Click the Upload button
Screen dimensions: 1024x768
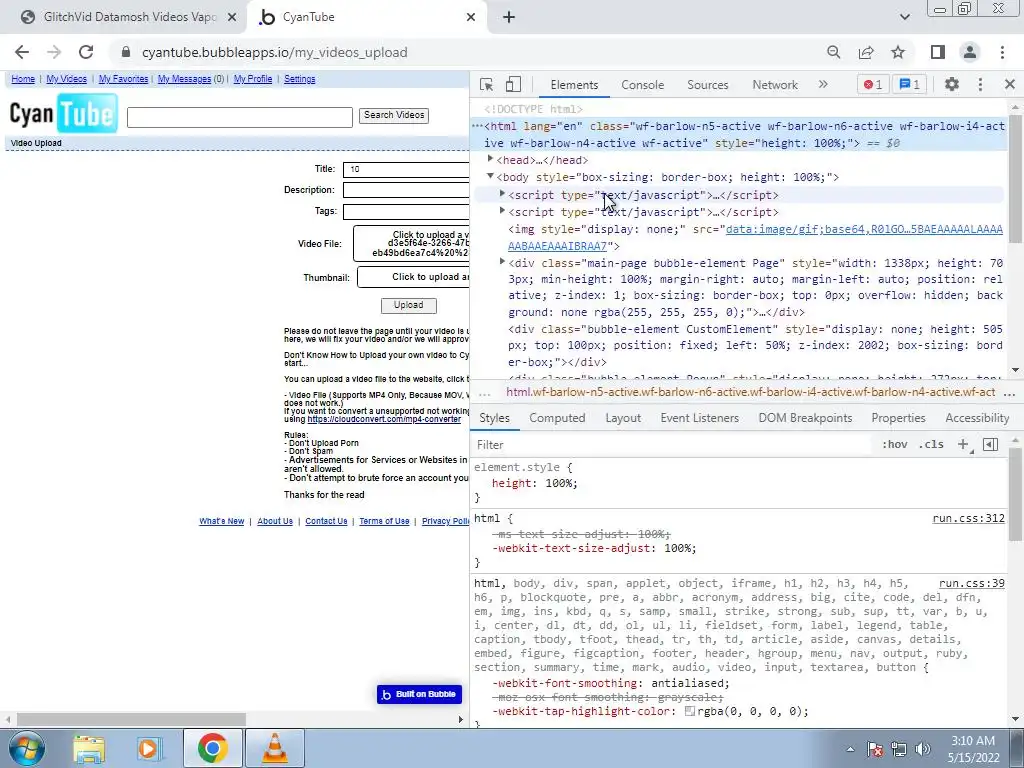pos(409,305)
